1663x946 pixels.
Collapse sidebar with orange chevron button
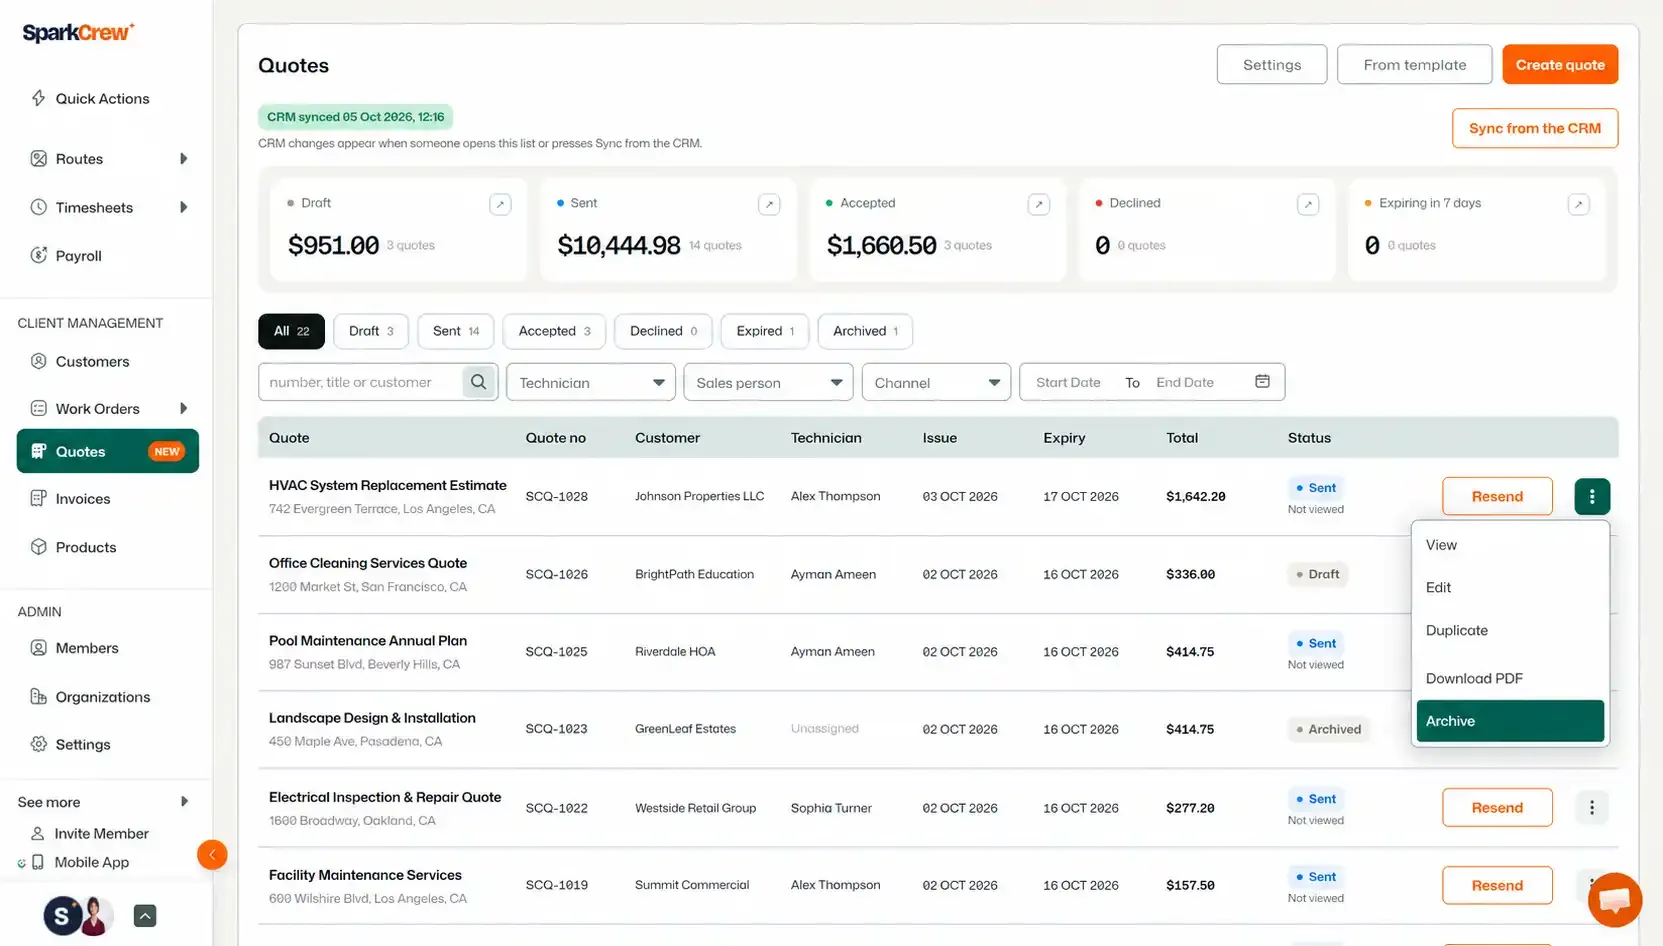point(212,855)
